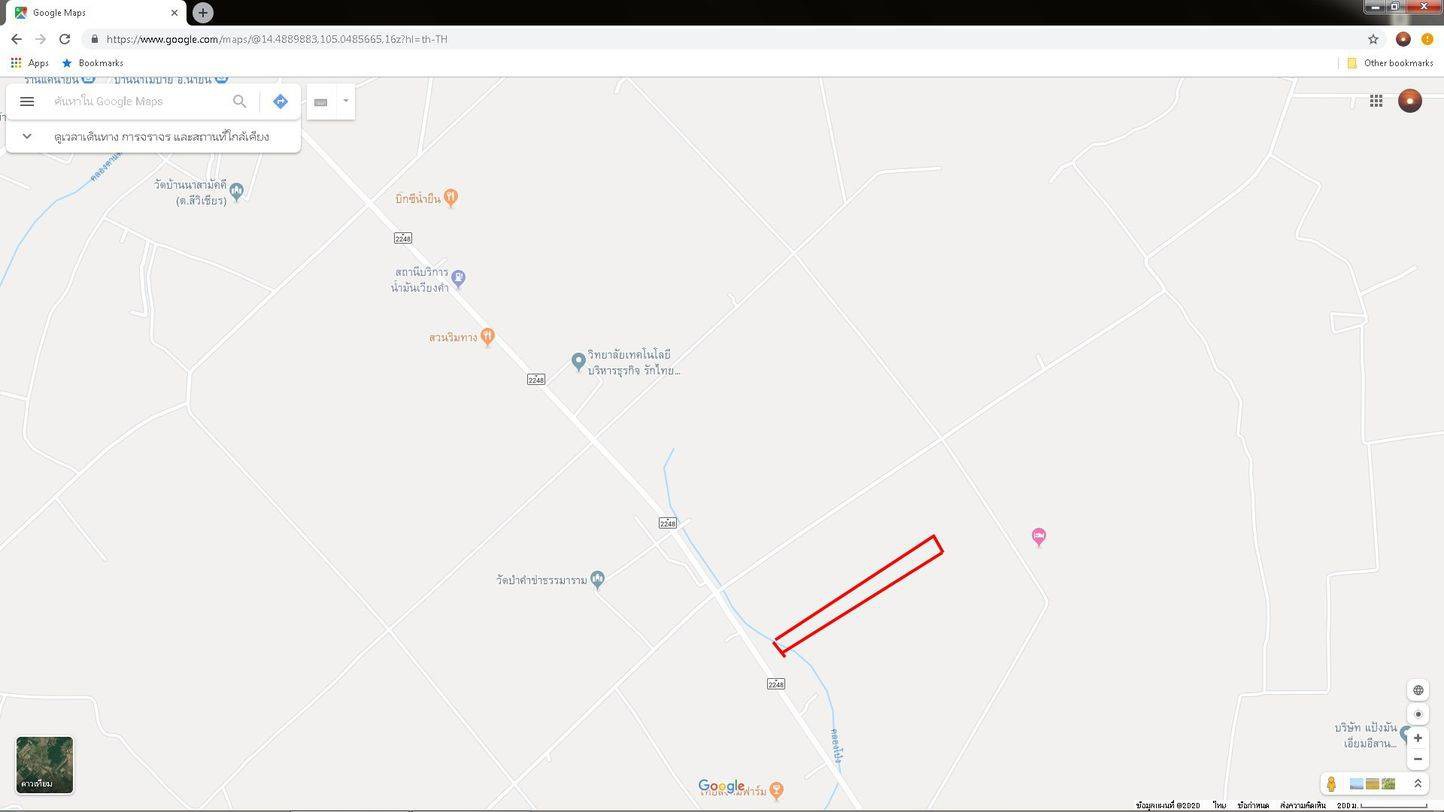This screenshot has width=1444, height=812.
Task: Toggle the 200 ม. map scale units
Action: point(1382,805)
